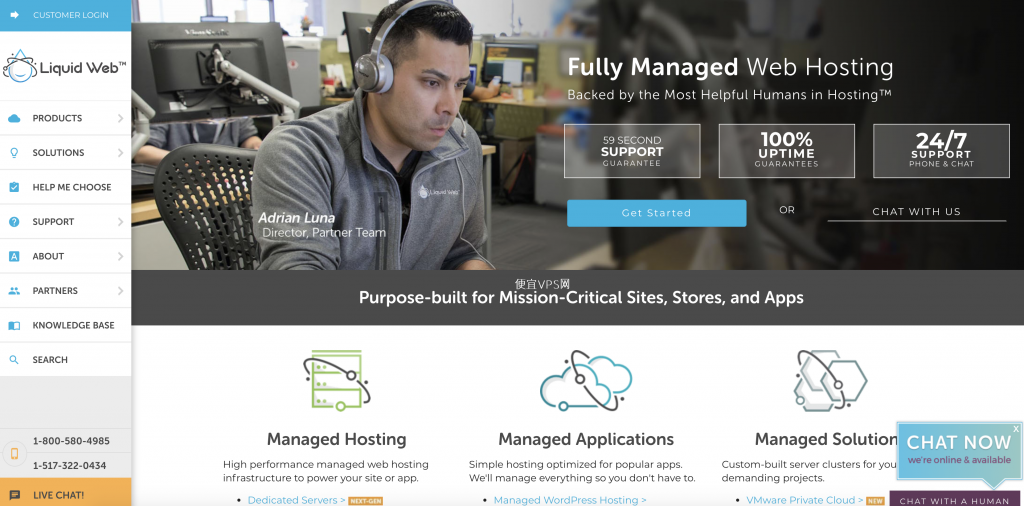Click the Help Me Choose clipboard icon
This screenshot has width=1024, height=506.
14,187
